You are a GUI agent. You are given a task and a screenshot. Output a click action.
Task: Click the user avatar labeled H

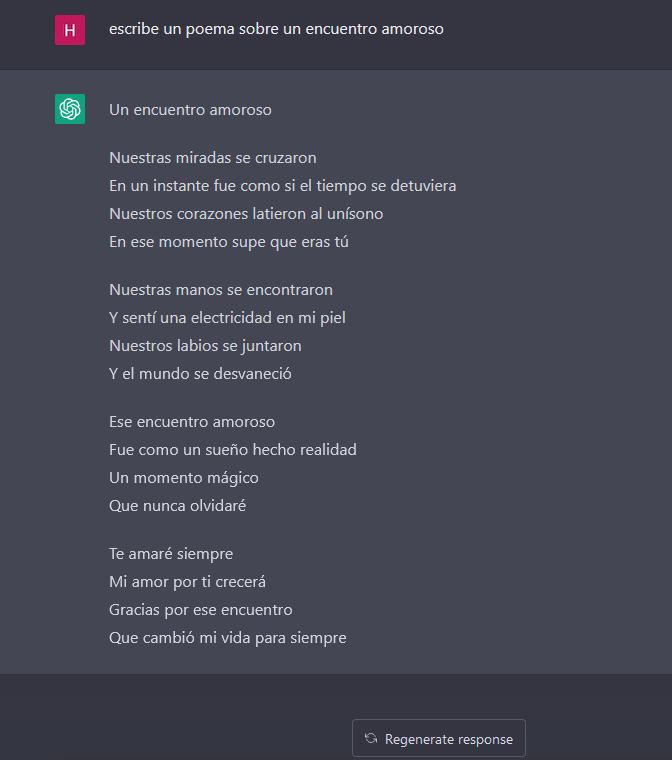coord(70,30)
